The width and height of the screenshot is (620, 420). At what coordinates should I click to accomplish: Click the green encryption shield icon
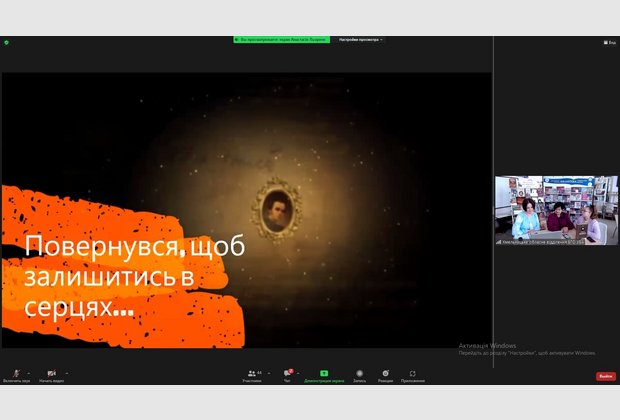pos(6,42)
